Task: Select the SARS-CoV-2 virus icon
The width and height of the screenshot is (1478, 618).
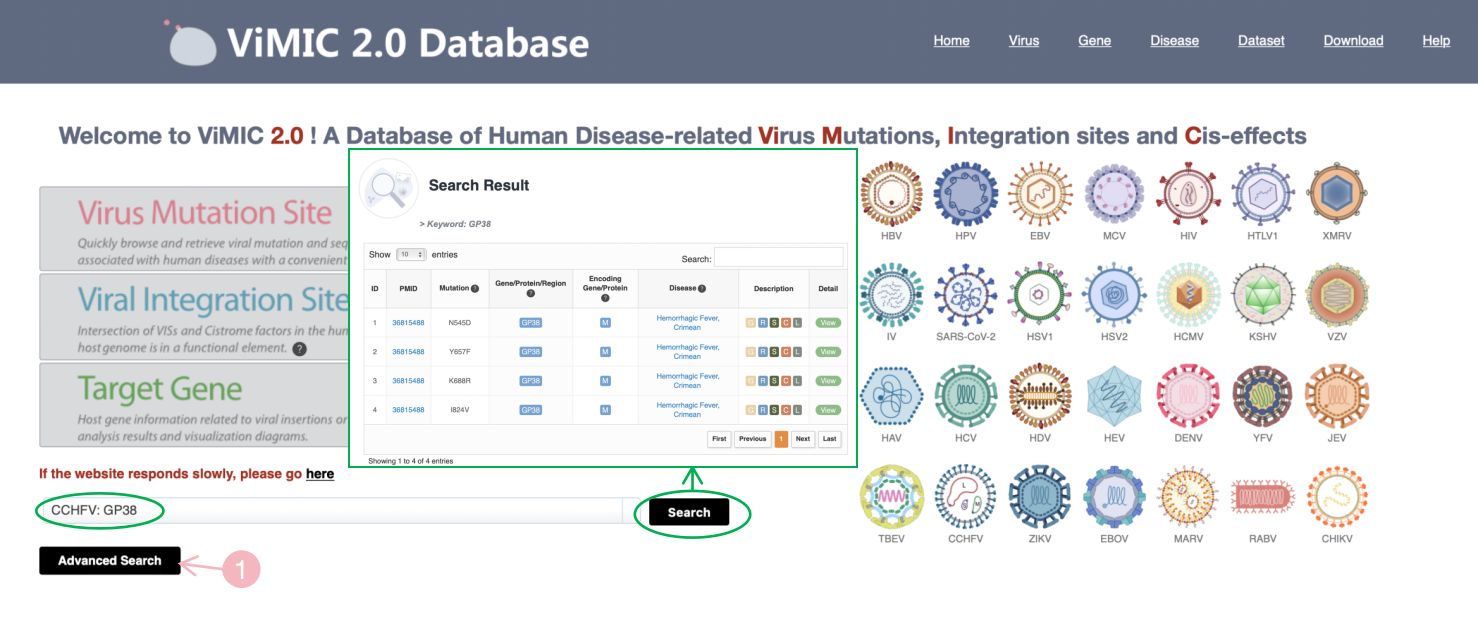Action: pos(965,296)
